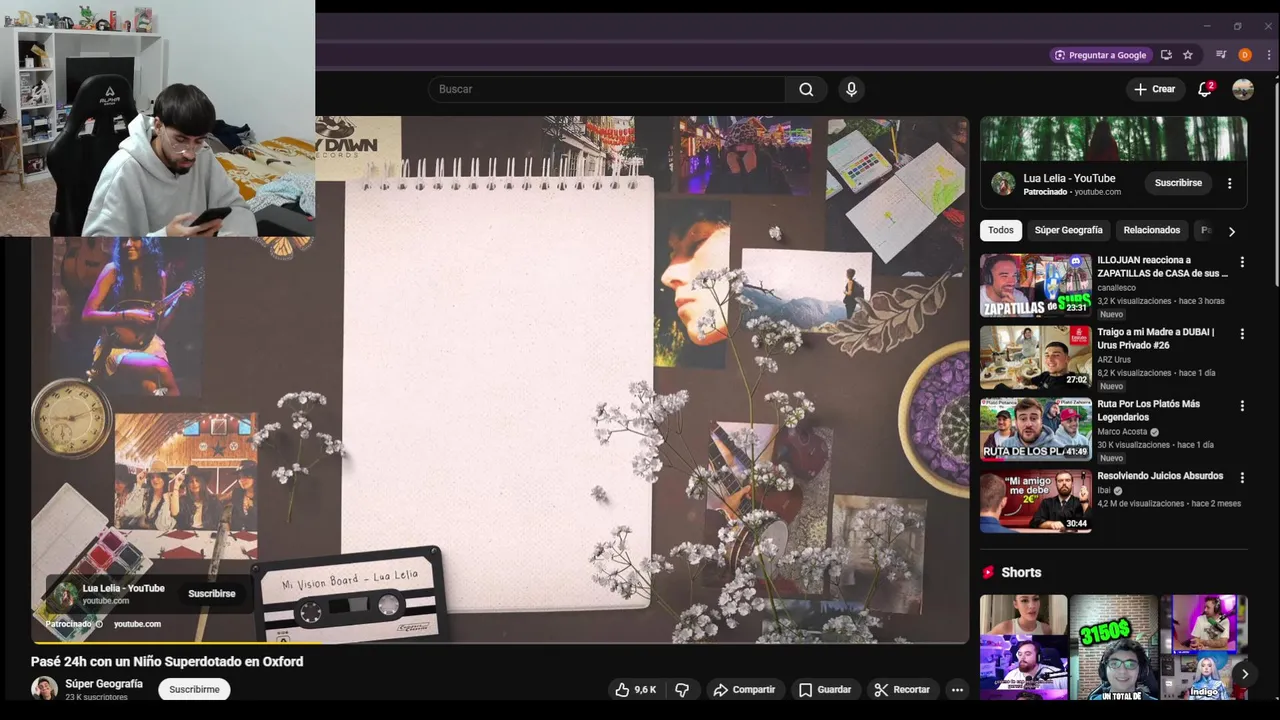Click Suscribirse in sidebar ad card
This screenshot has width=1280, height=720.
[x=1178, y=183]
